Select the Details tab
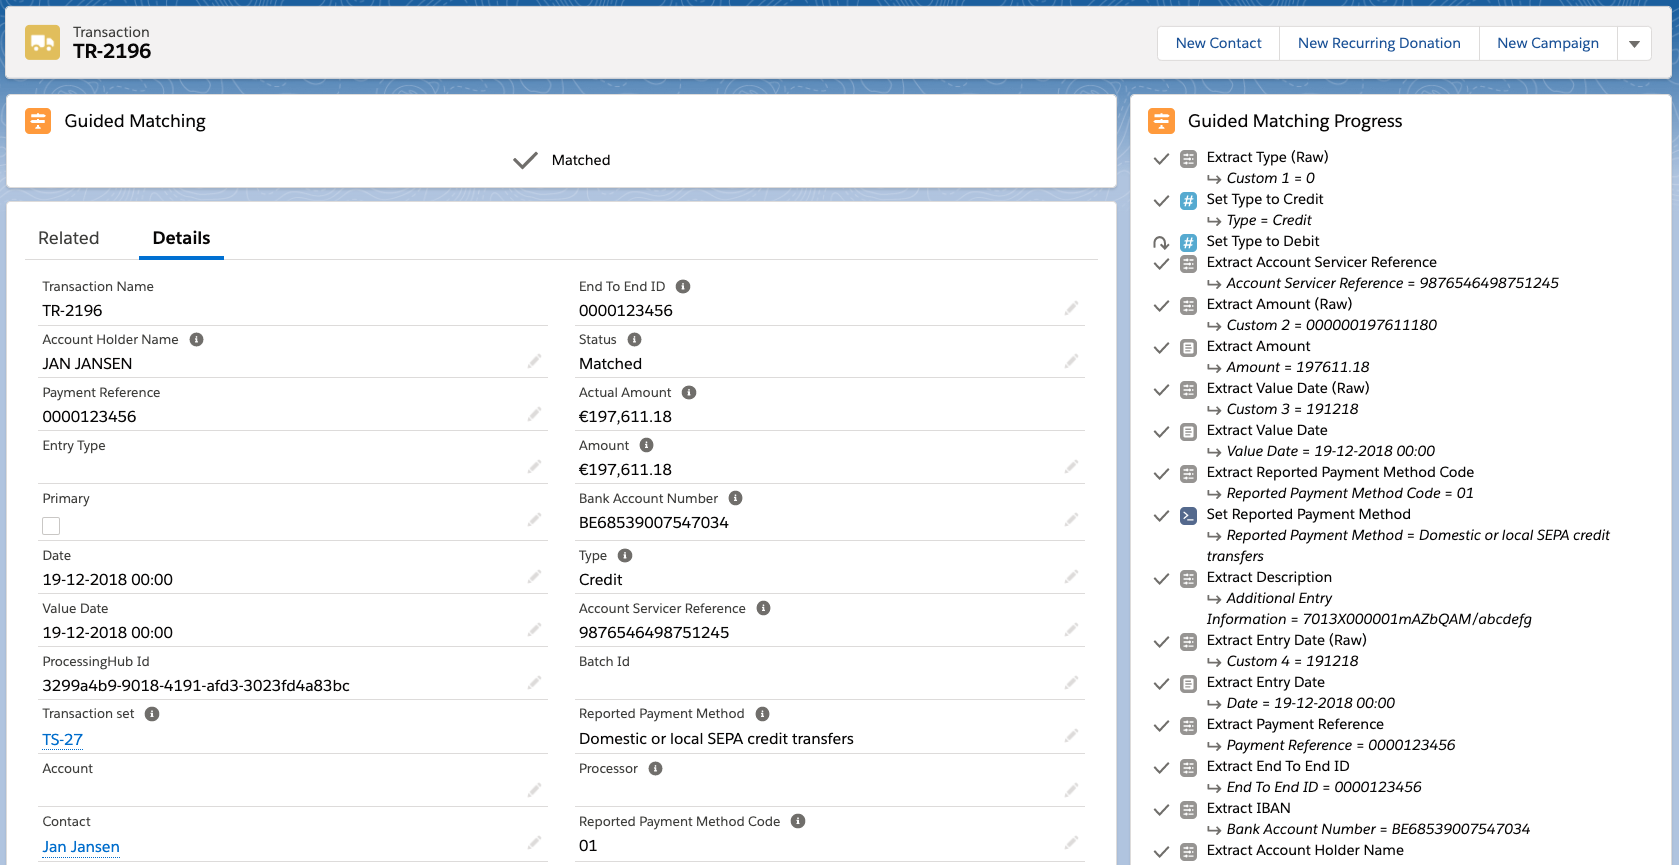Image resolution: width=1679 pixels, height=865 pixels. point(181,238)
